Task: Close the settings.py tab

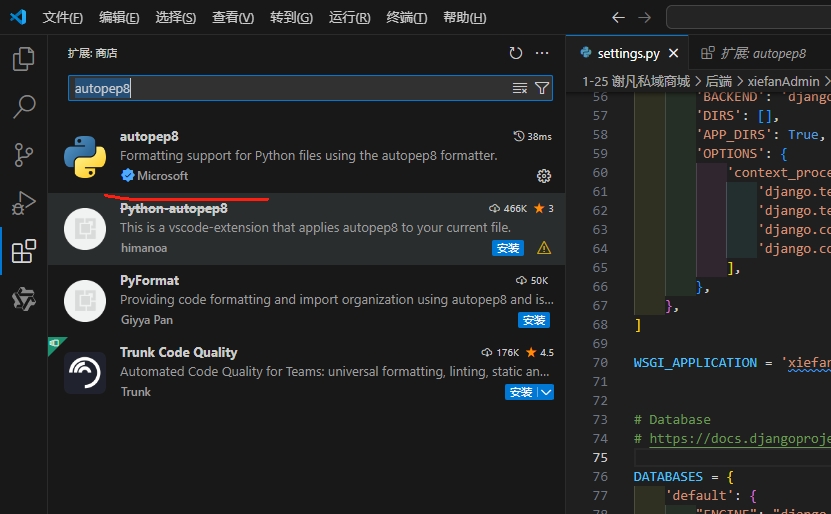Action: point(674,54)
